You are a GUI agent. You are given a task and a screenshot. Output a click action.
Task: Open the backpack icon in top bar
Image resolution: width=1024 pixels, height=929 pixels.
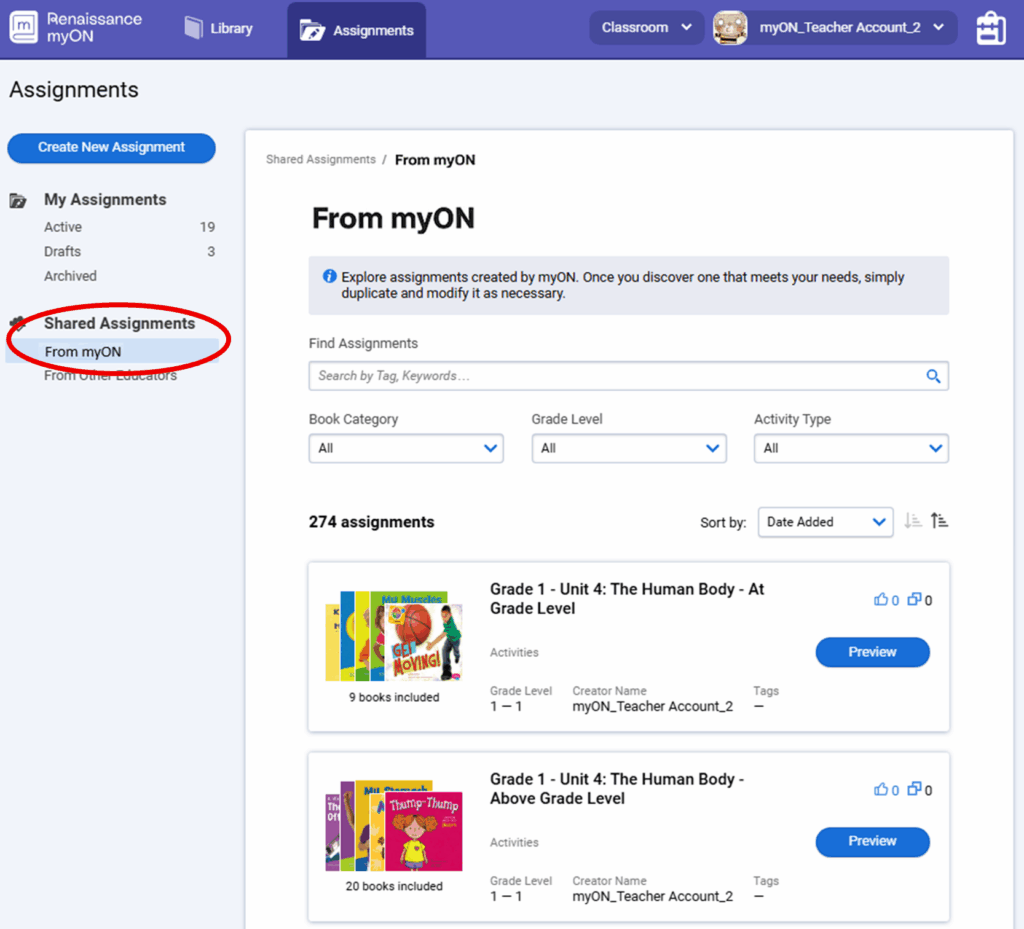pos(990,28)
